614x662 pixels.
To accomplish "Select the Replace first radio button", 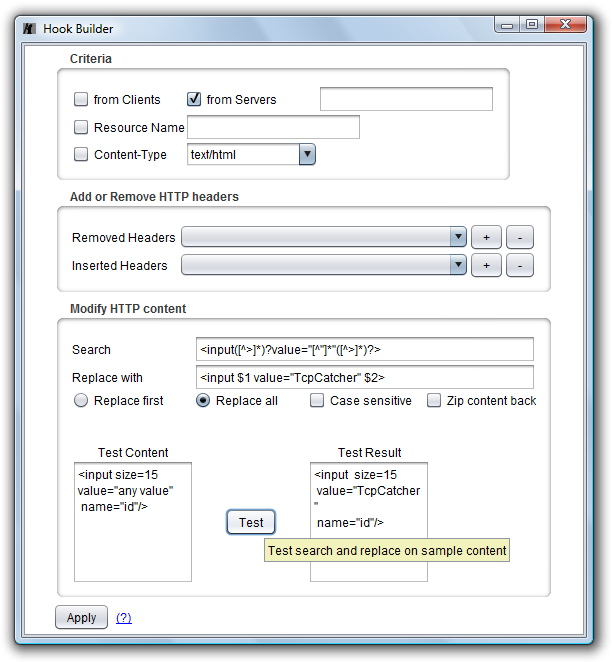I will [81, 400].
